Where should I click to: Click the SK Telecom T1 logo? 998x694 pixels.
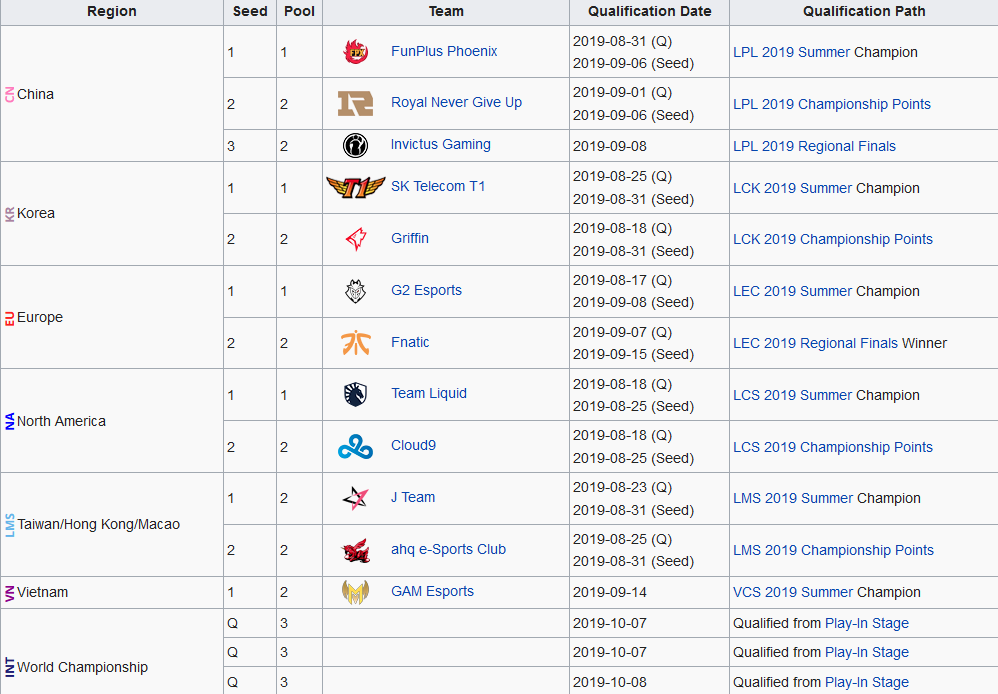point(355,187)
